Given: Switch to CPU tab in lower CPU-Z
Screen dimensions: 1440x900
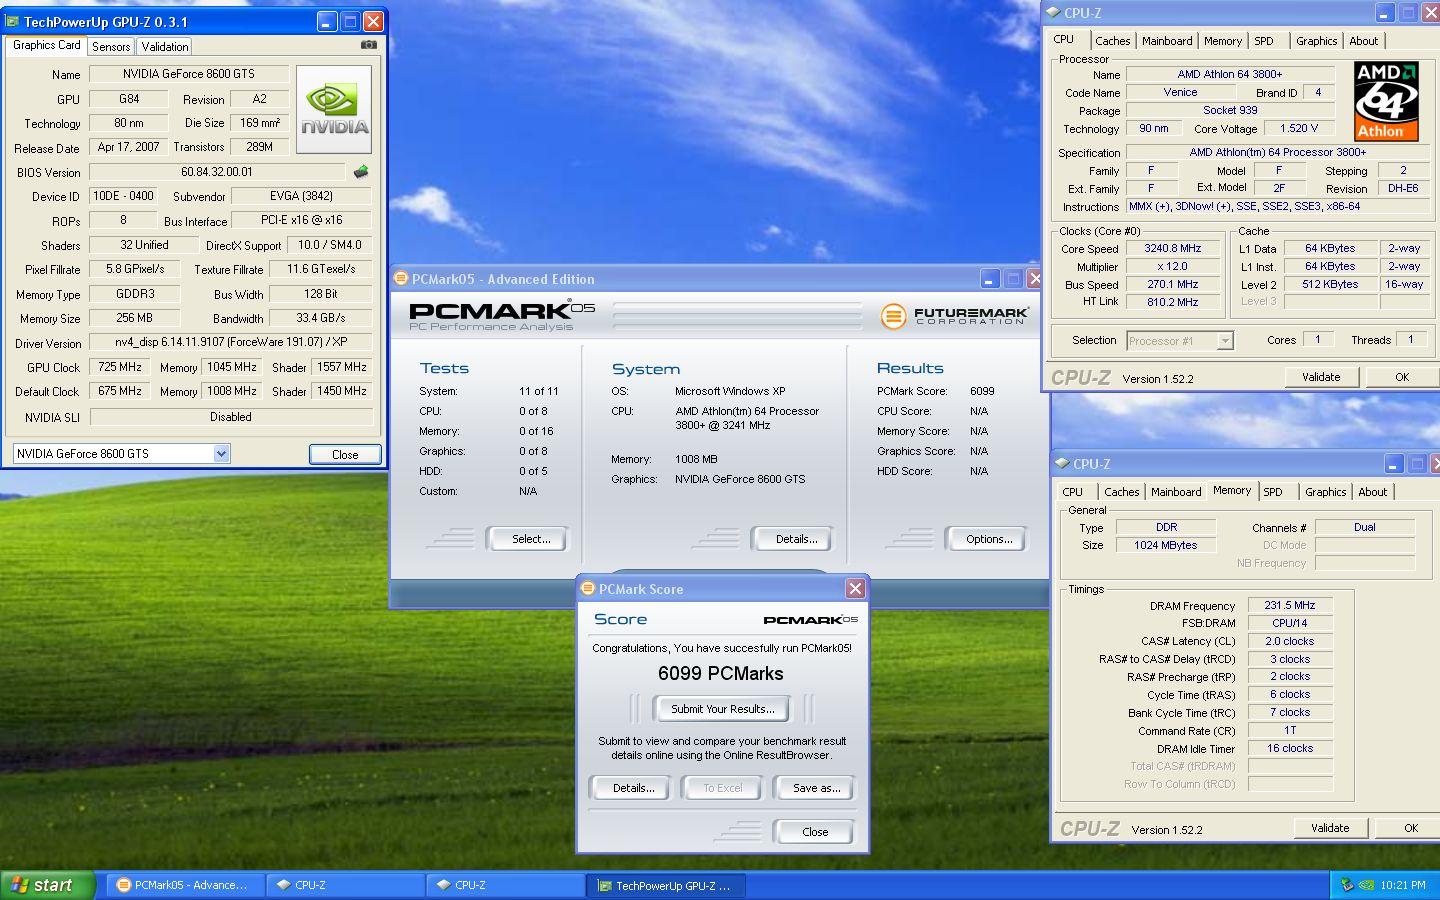Looking at the screenshot, I should [1072, 492].
